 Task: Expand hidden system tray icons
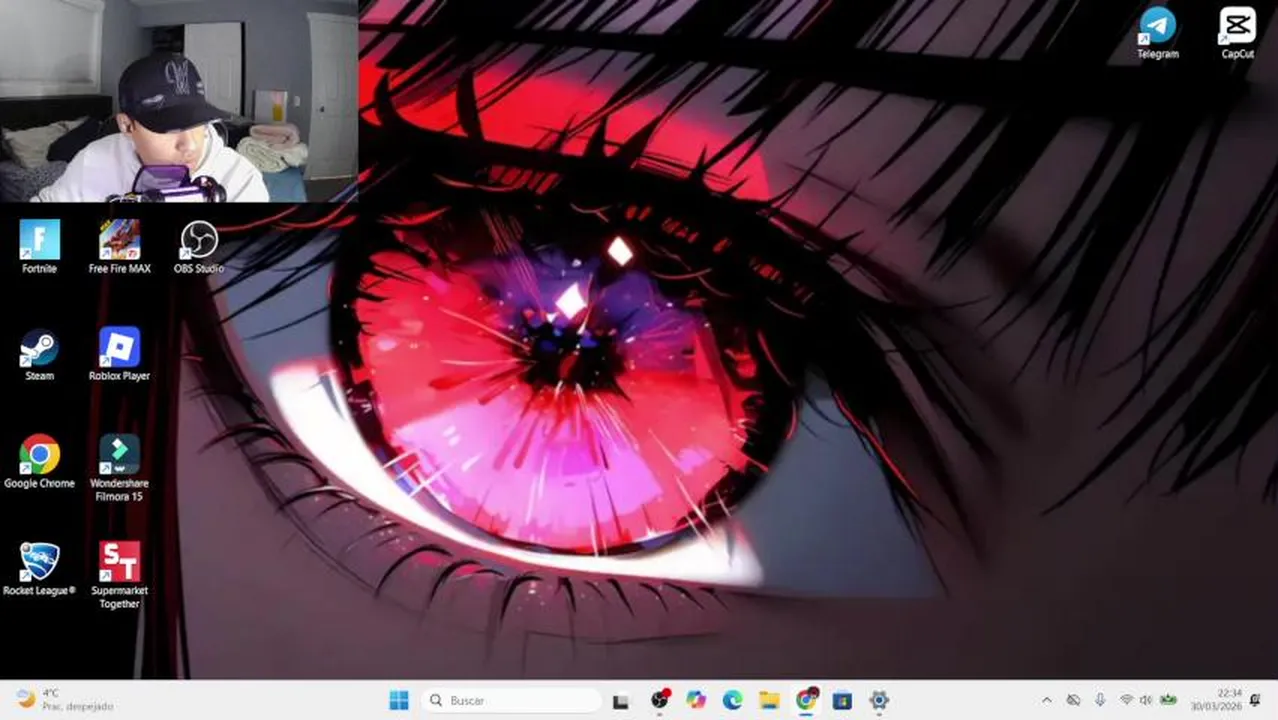1047,700
